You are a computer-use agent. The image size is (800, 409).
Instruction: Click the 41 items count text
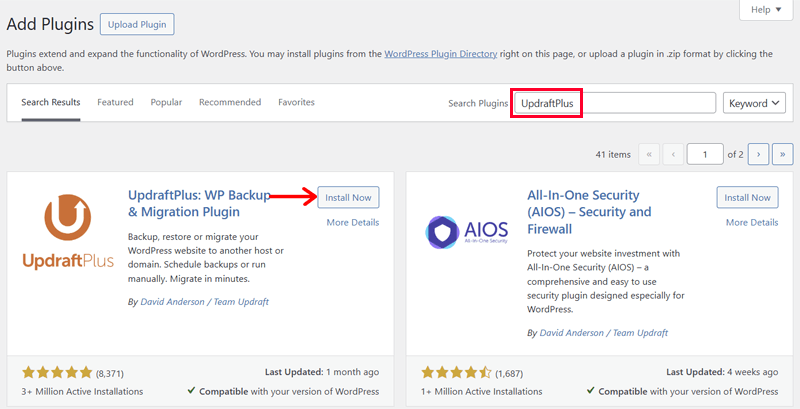(613, 155)
